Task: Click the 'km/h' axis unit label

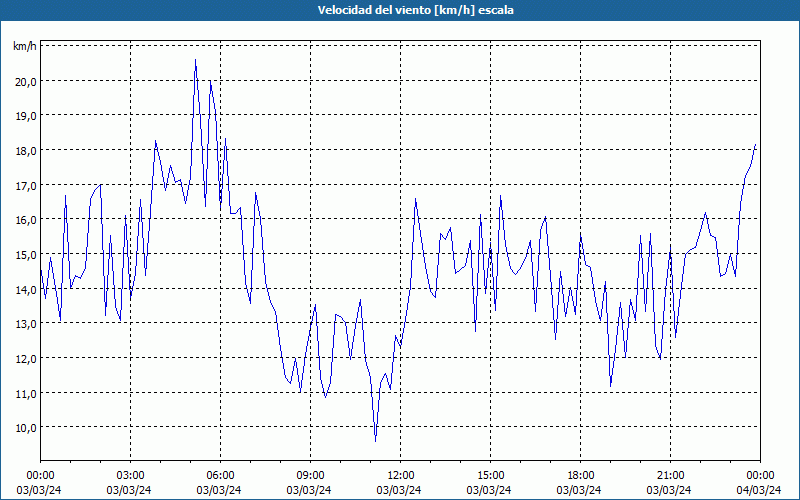Action: pyautogui.click(x=25, y=46)
